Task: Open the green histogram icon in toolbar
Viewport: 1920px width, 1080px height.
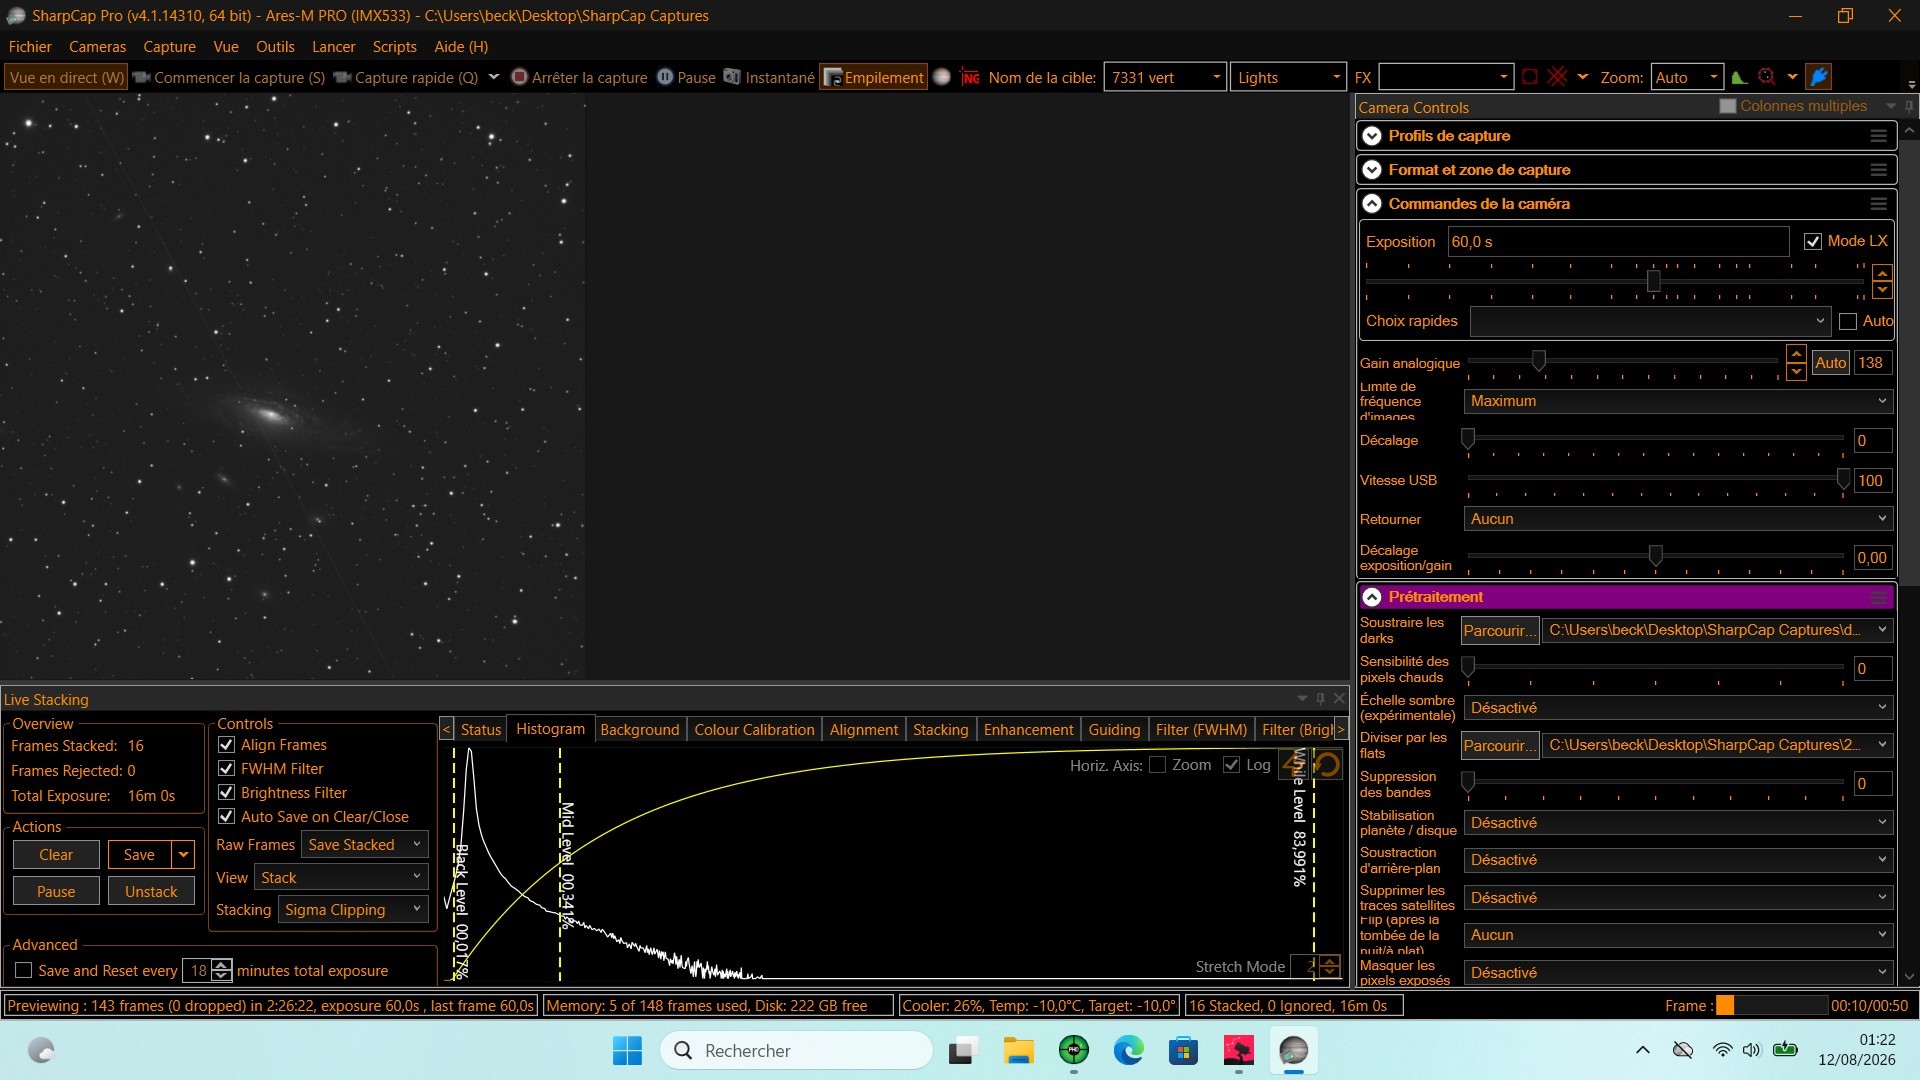Action: tap(1739, 77)
